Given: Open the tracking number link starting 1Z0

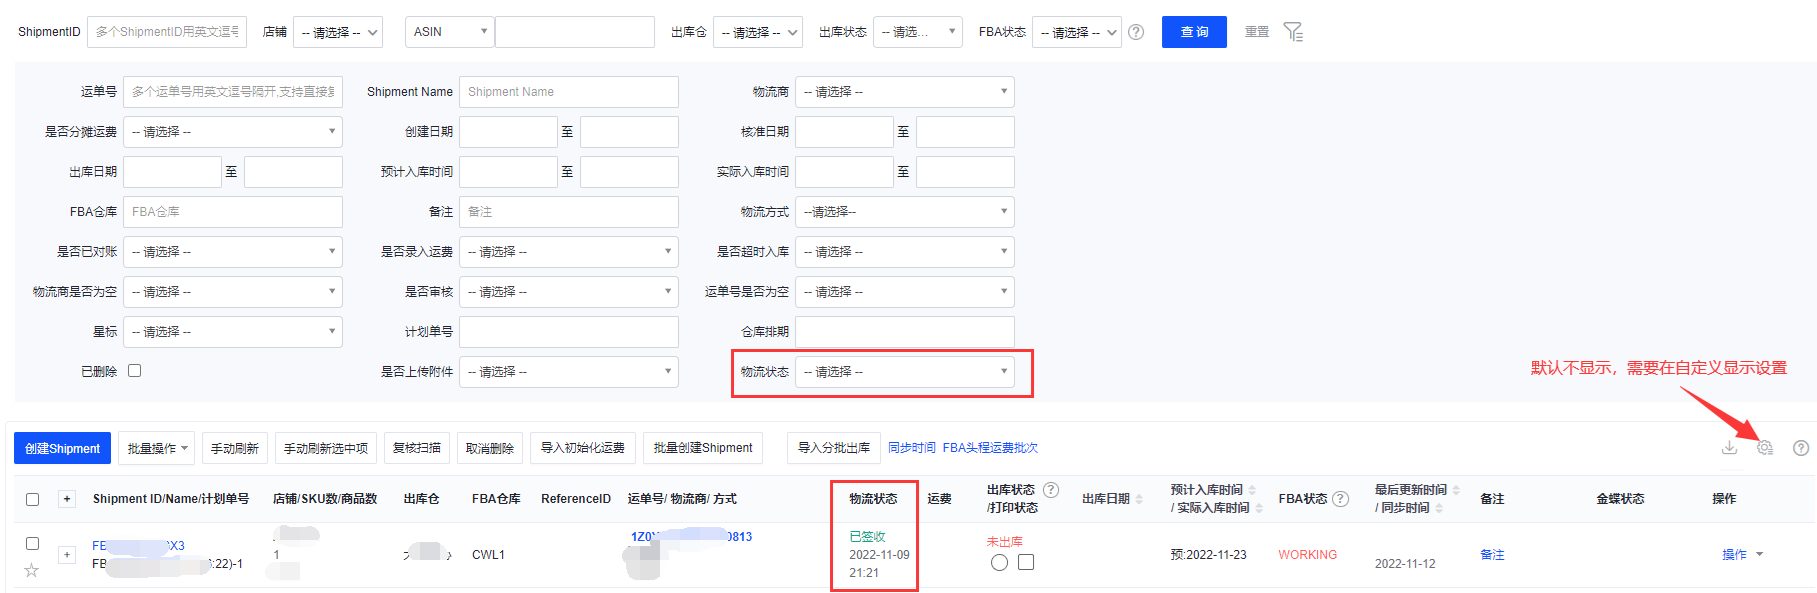Looking at the screenshot, I should click(691, 537).
